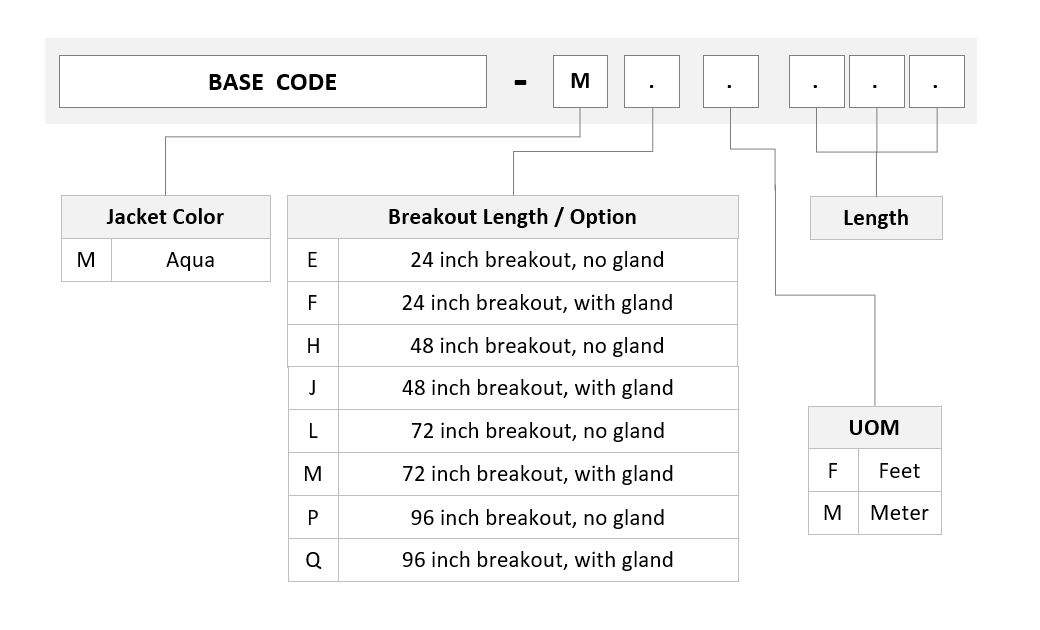Click the last length digit box
1040x630 pixels.
coord(937,82)
